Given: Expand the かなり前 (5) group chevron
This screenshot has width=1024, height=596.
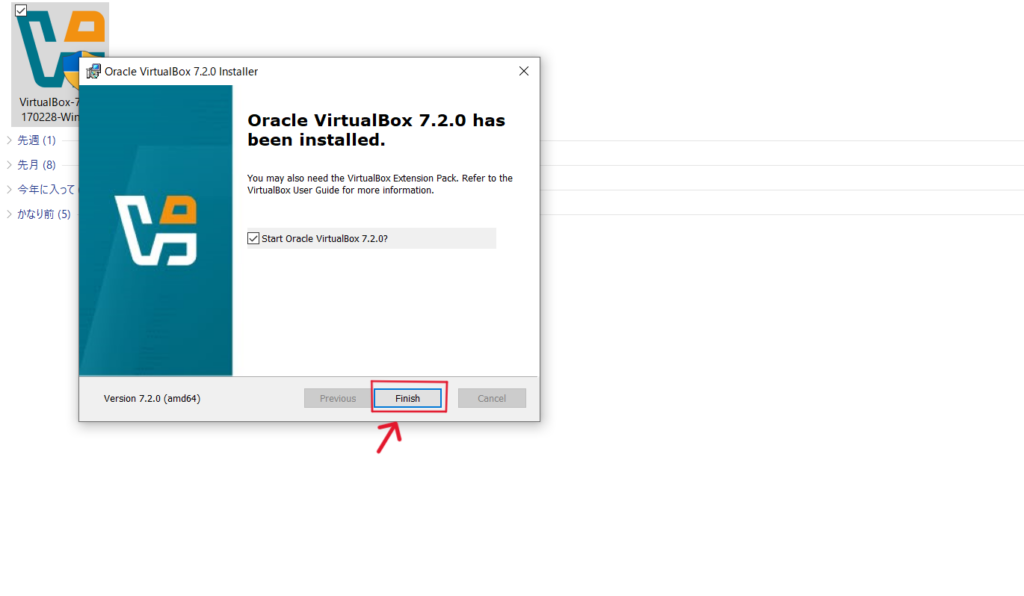Looking at the screenshot, I should [9, 214].
